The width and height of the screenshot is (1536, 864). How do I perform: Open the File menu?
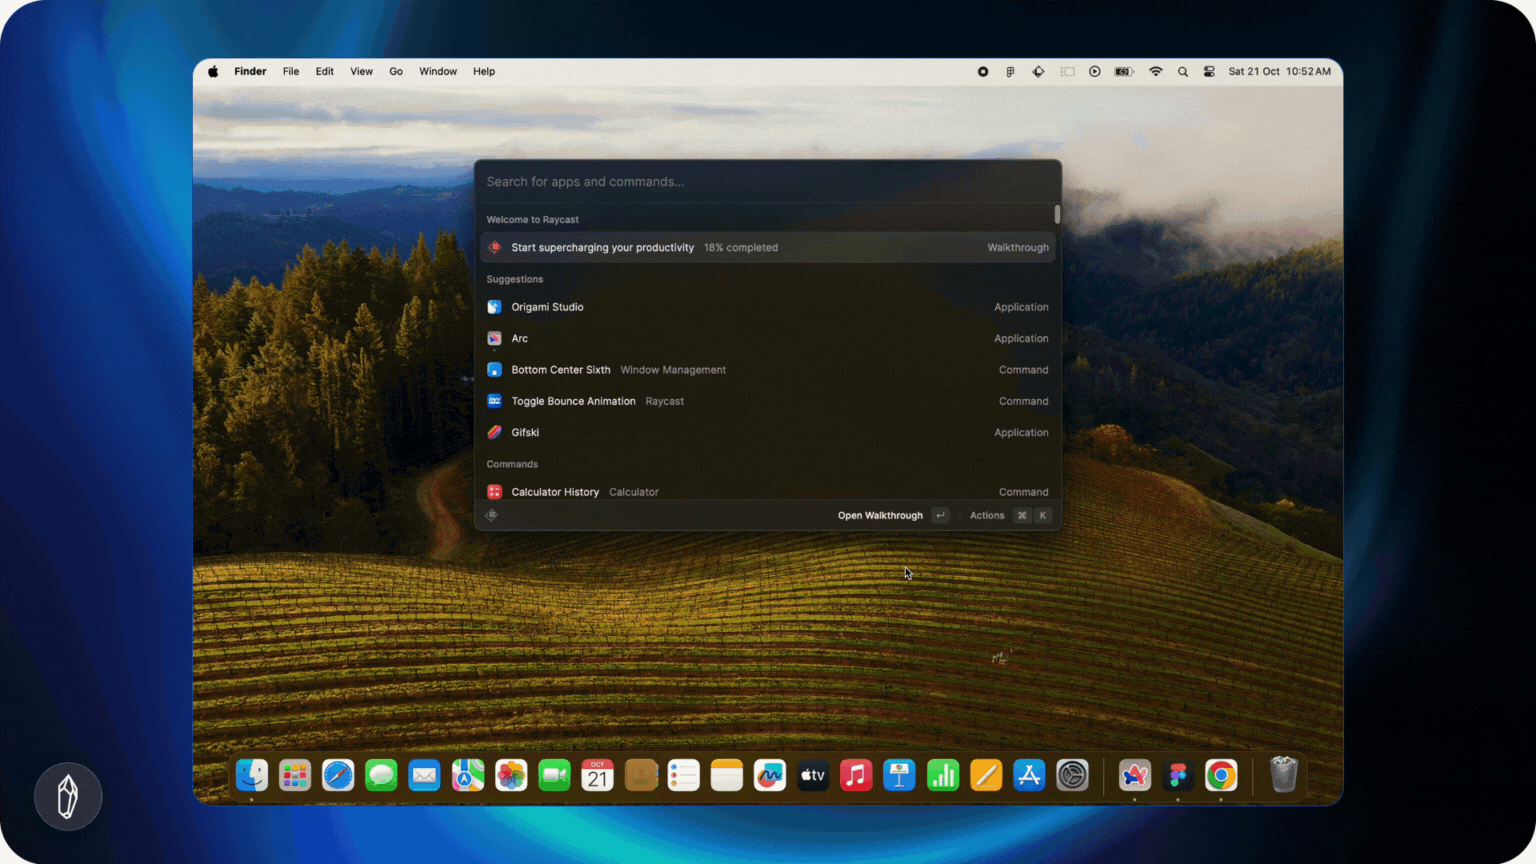(291, 72)
